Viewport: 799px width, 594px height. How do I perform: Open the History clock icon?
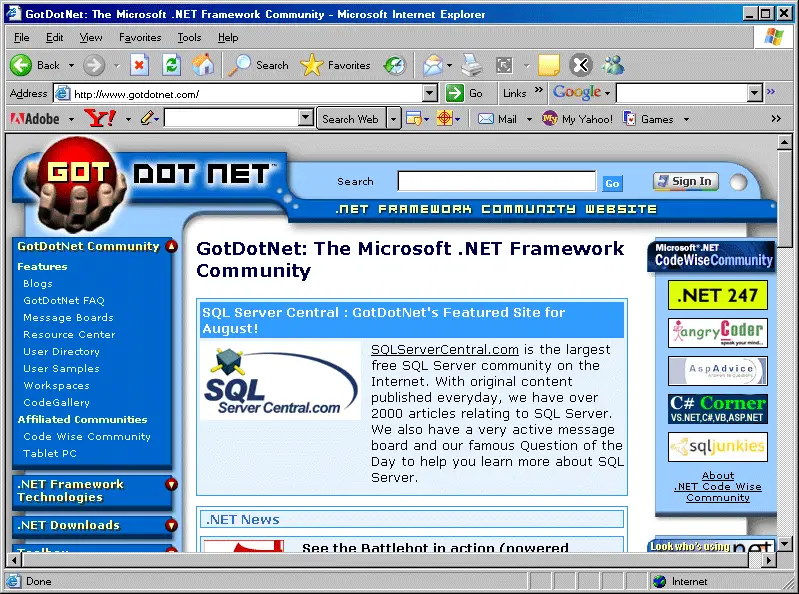tap(395, 65)
